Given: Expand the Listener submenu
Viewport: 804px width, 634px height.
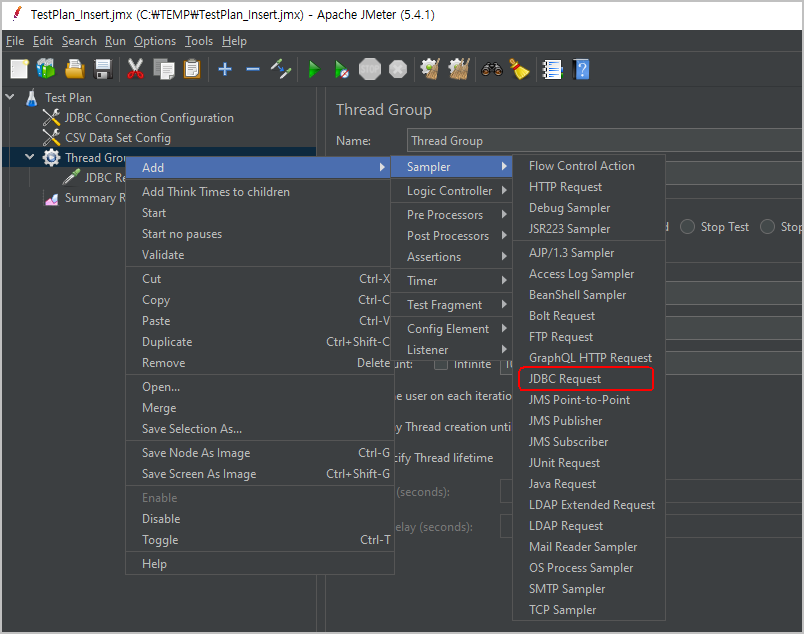Looking at the screenshot, I should [451, 350].
